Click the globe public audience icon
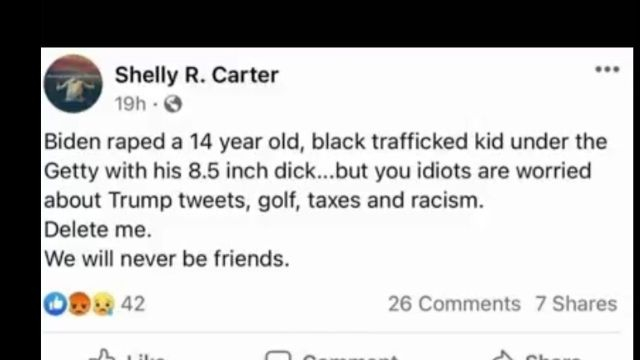 173,104
